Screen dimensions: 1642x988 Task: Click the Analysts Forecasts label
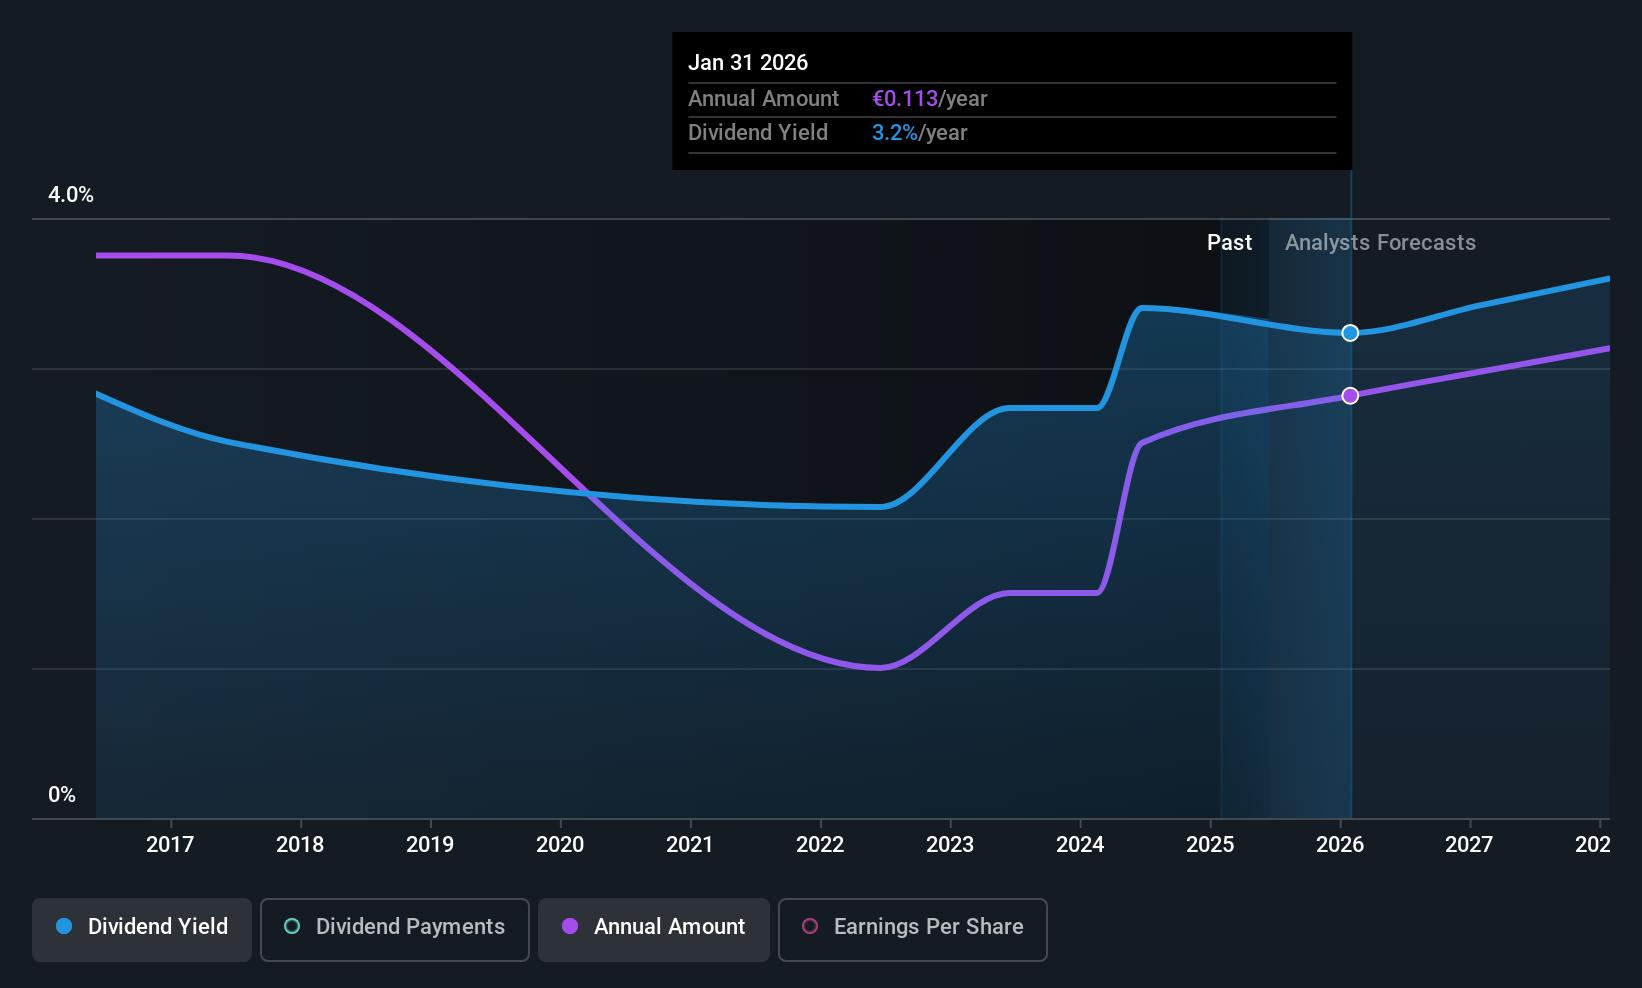click(1380, 243)
